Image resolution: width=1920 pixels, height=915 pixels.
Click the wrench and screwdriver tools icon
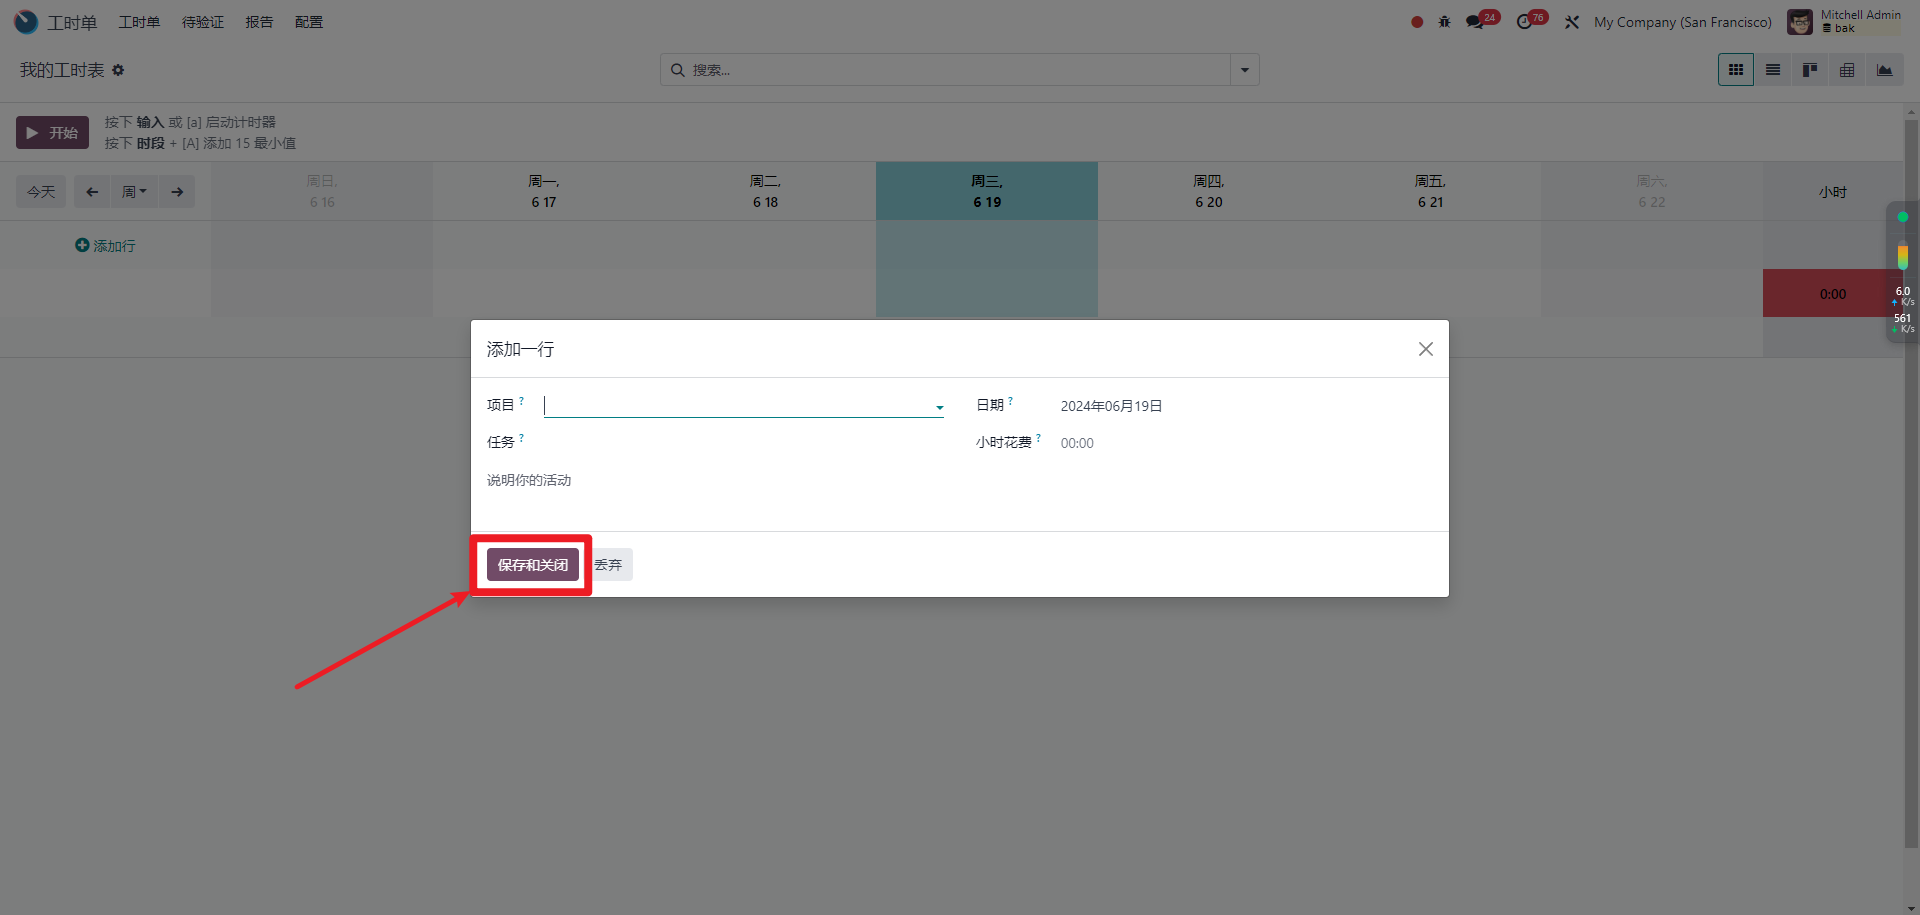(1572, 22)
